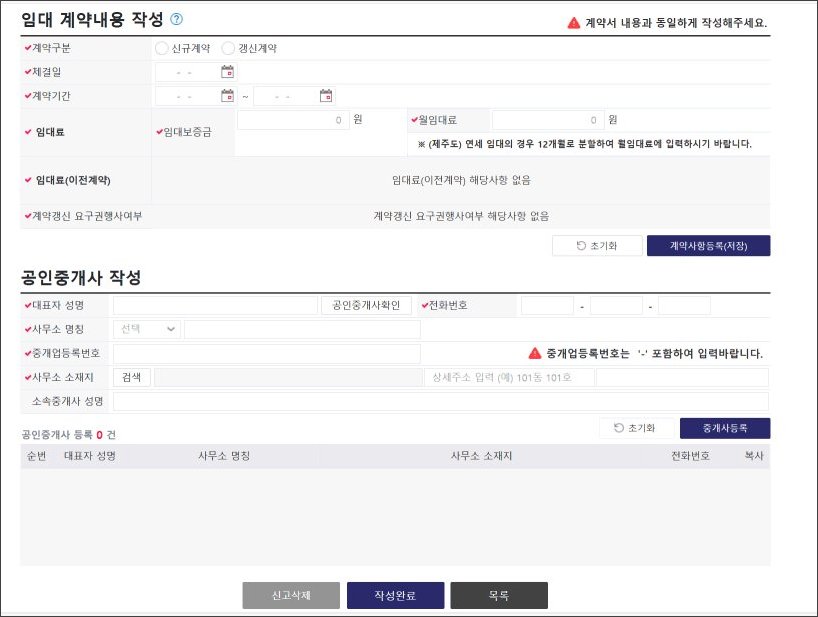
Task: Open the 계약기간 start date calendar
Action: pos(226,96)
